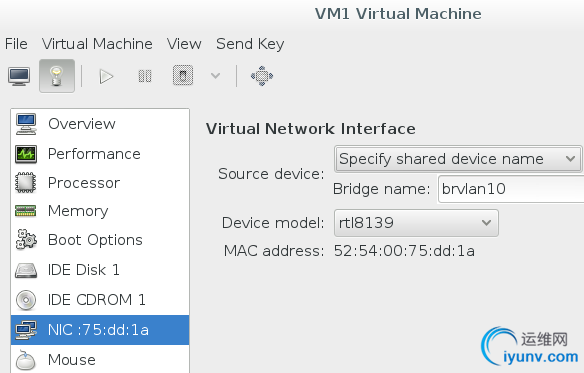Select the Processor item
The image size is (584, 373).
click(x=100, y=183)
